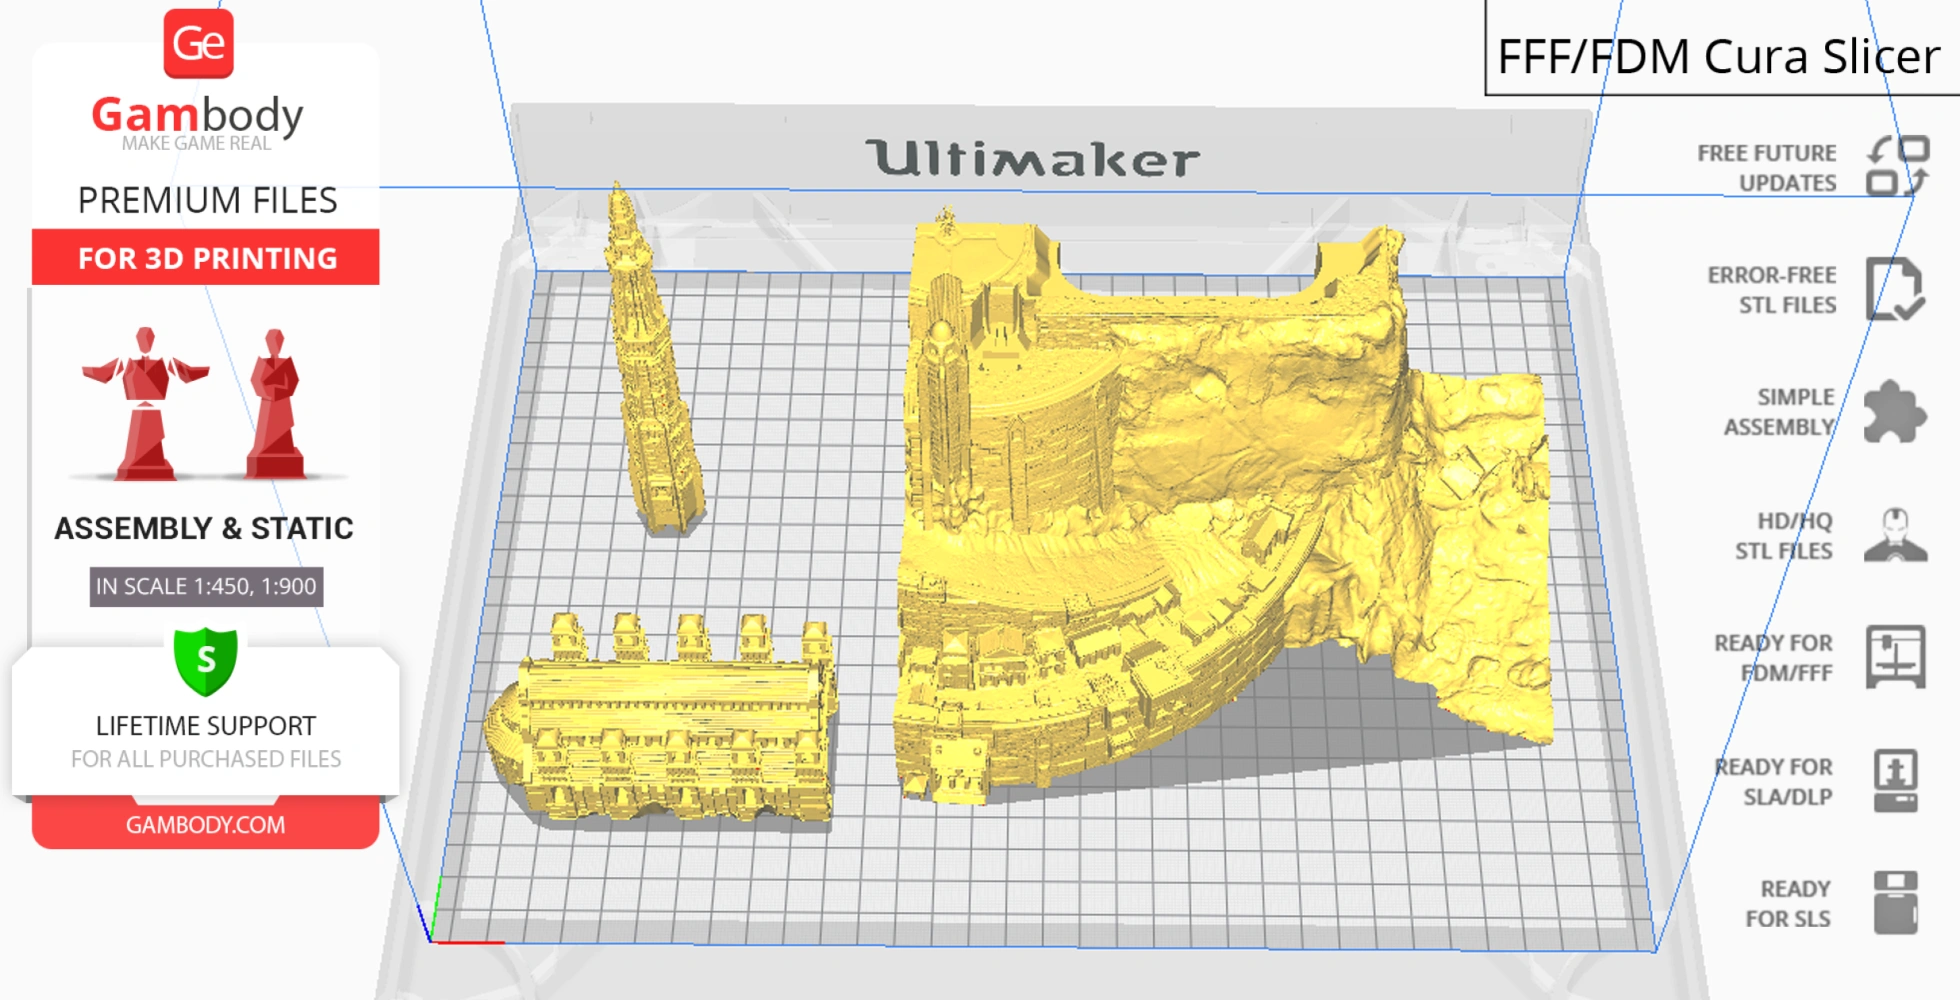
Task: Open the PREMIUM FILES section
Action: (x=207, y=201)
